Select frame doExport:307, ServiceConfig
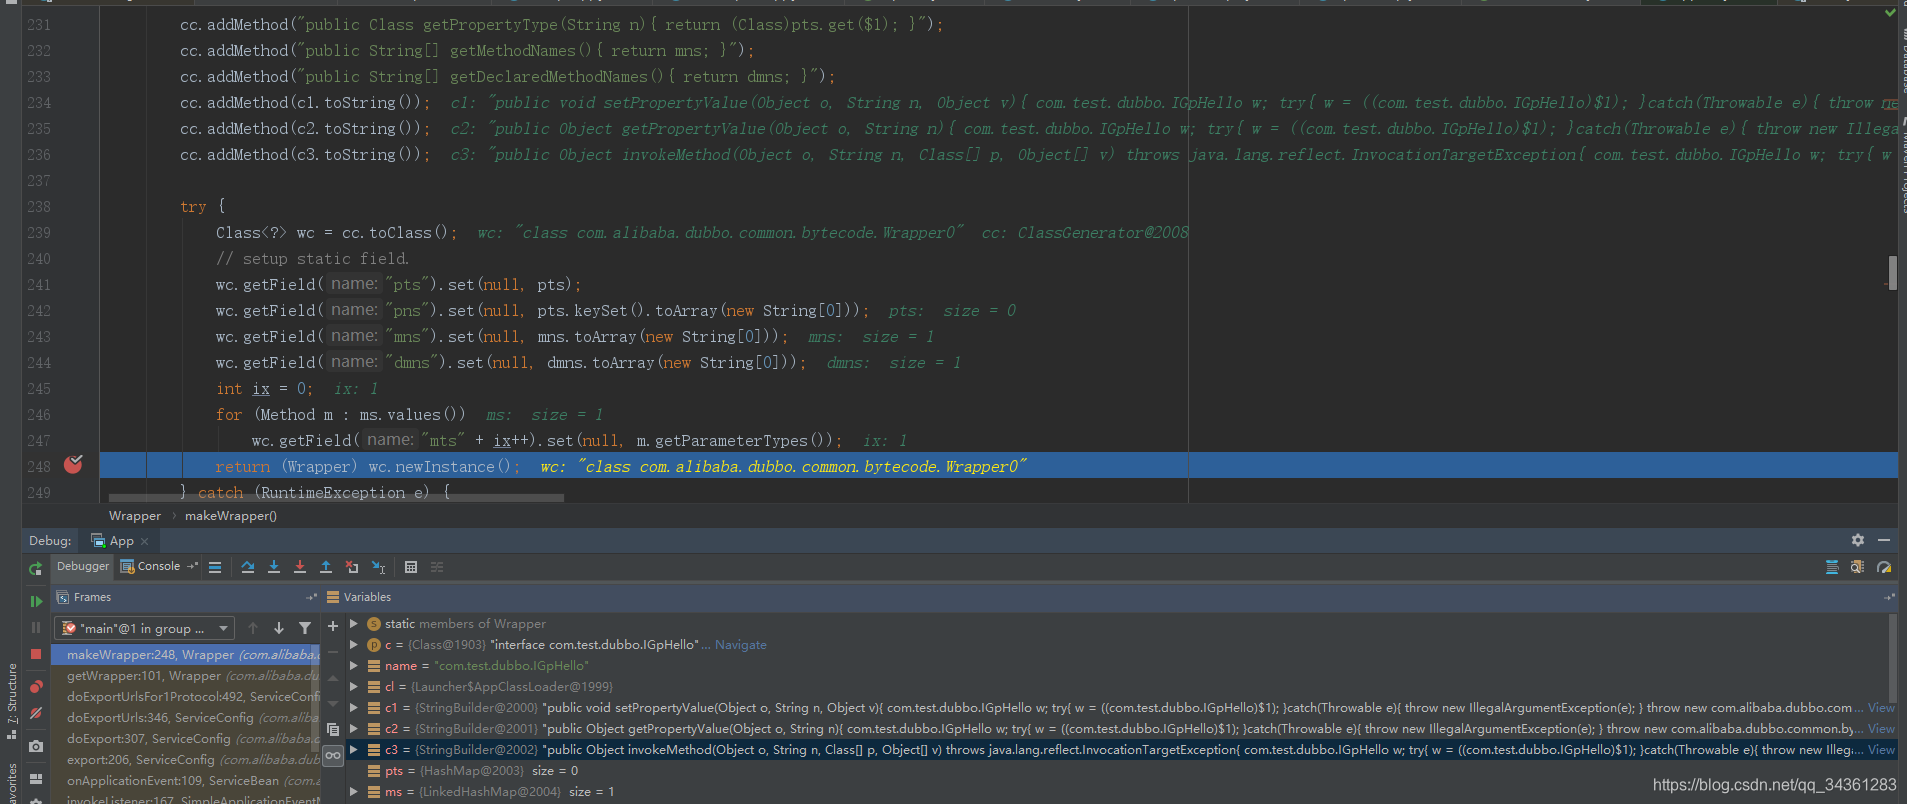 click(187, 739)
